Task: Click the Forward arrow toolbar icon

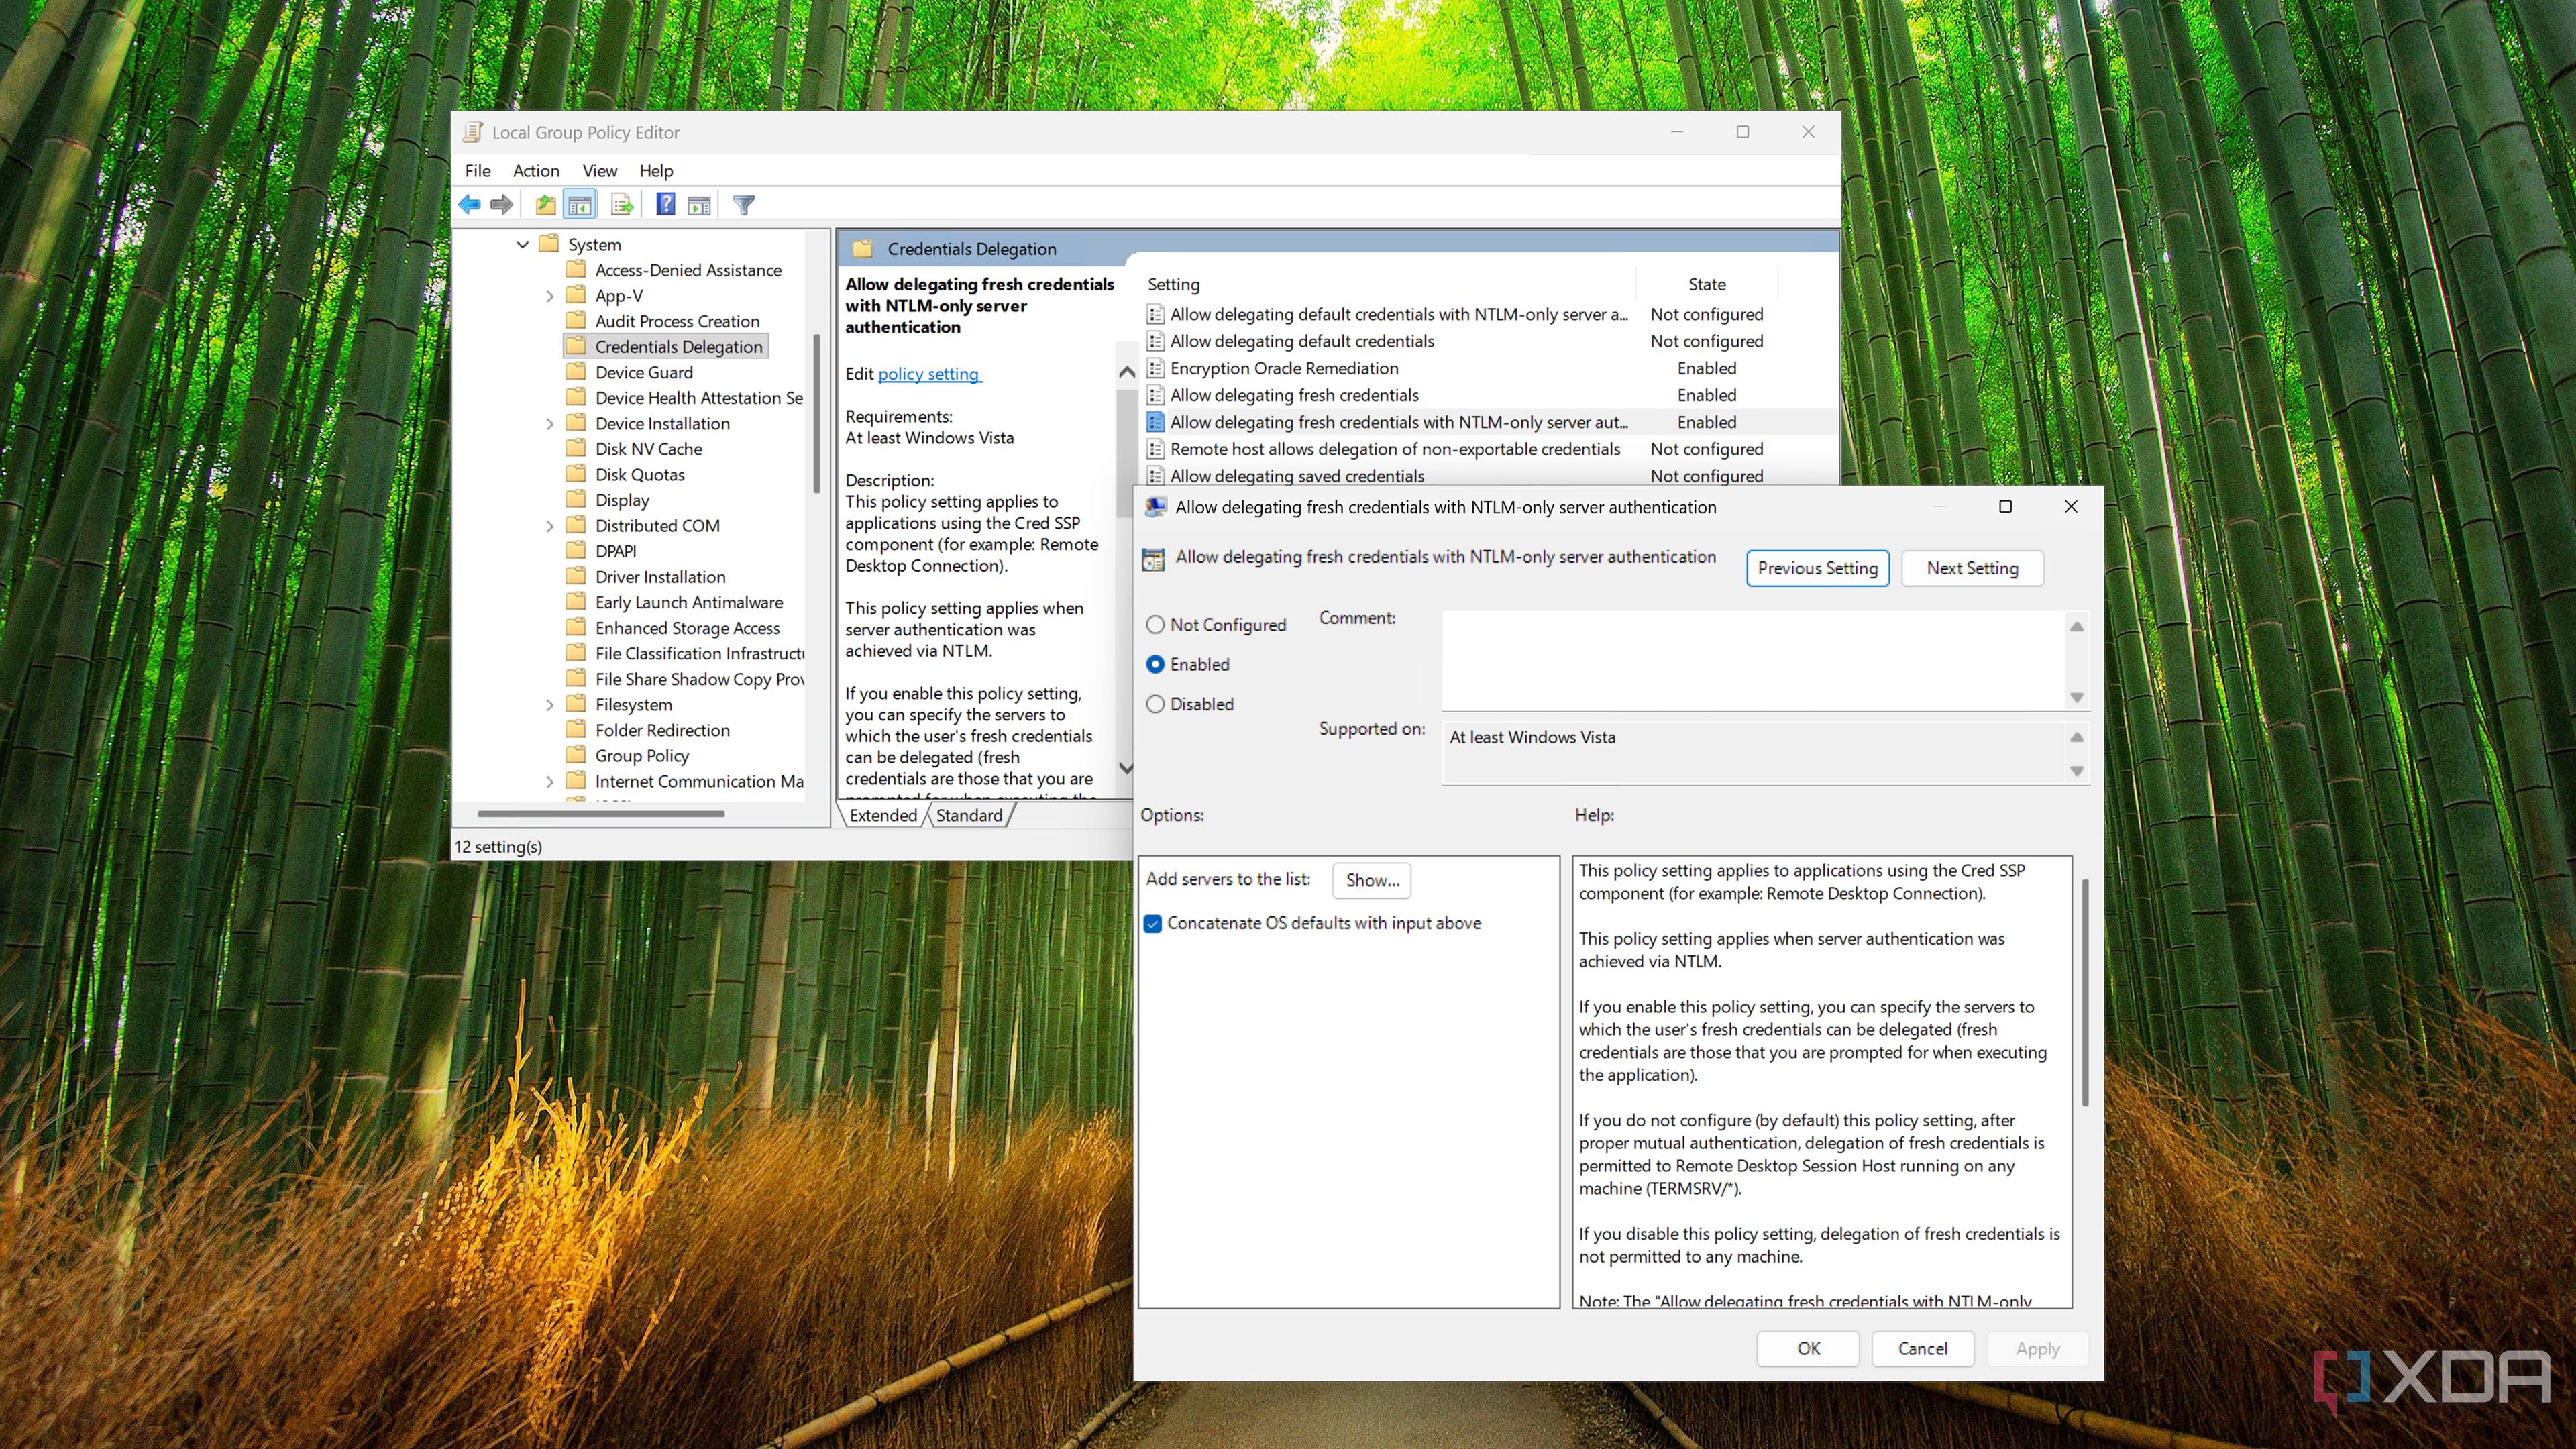Action: tap(502, 205)
